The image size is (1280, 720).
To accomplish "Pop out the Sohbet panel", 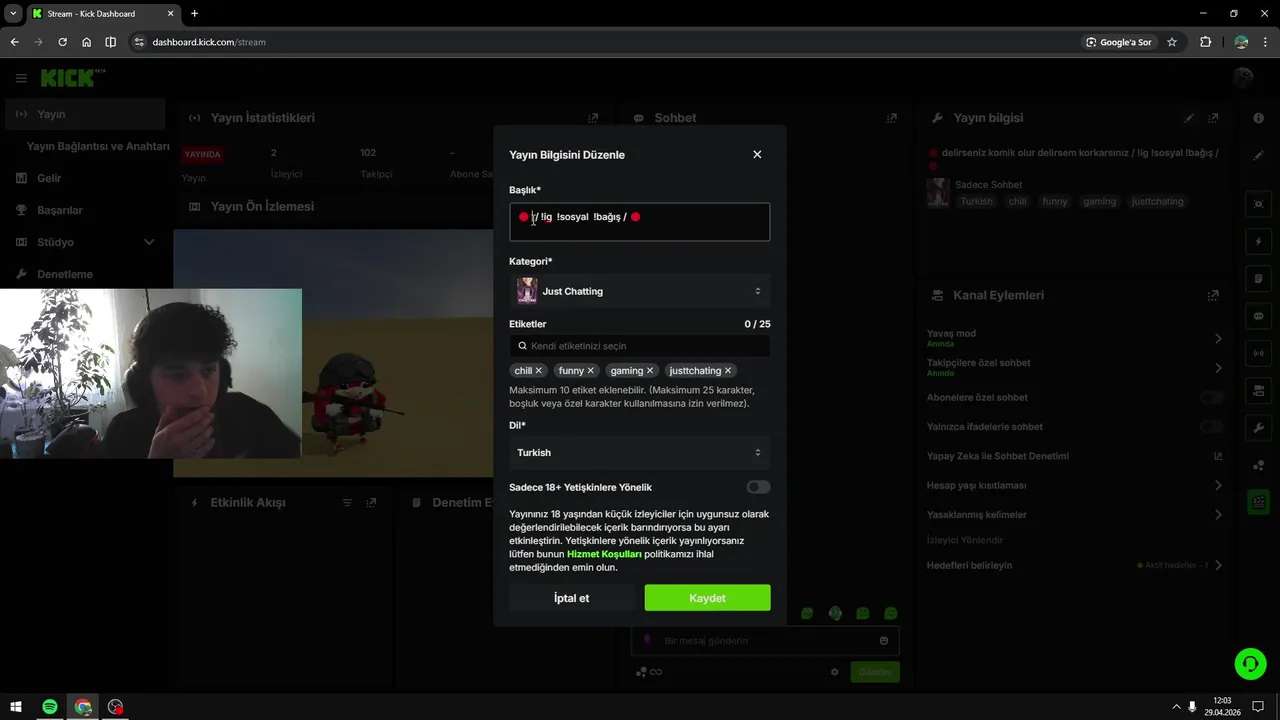I will coord(892,118).
